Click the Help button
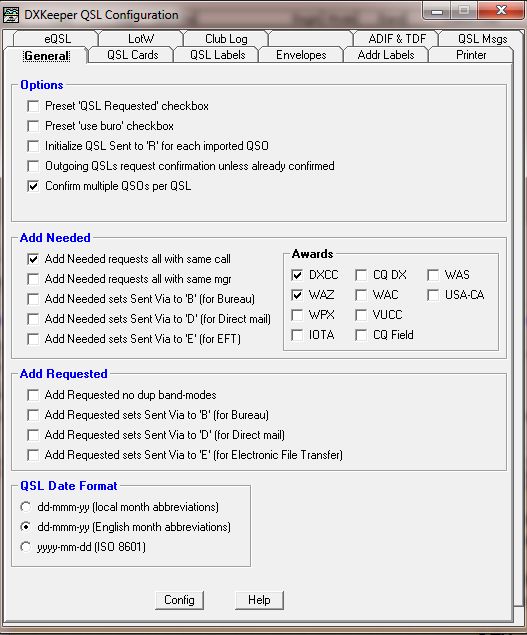Viewport: 527px width, 635px height. [x=259, y=600]
